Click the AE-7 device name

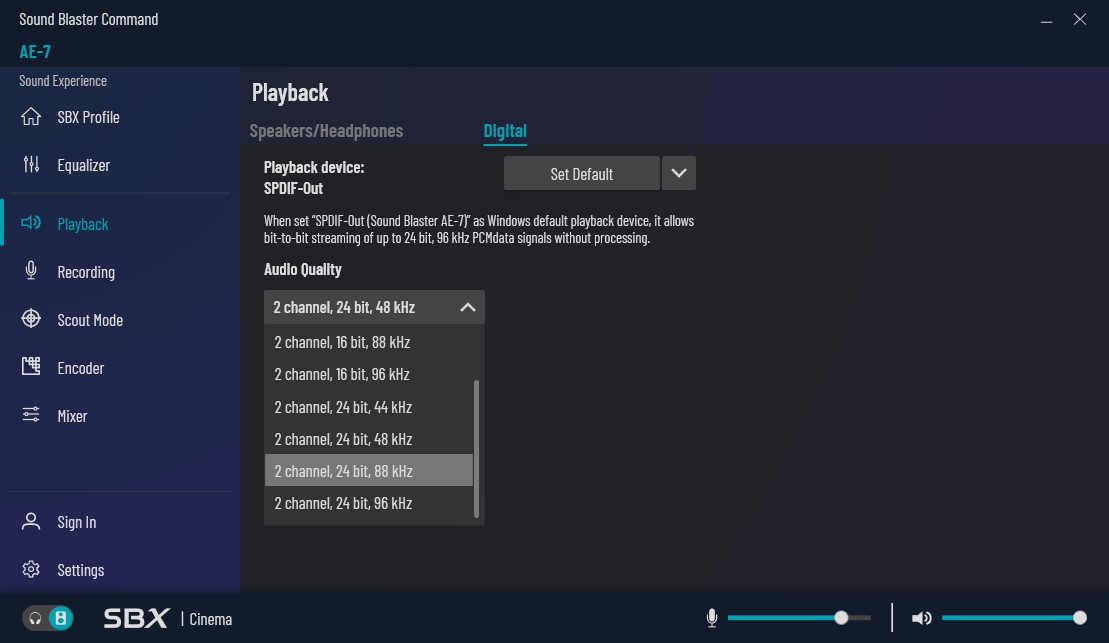click(35, 51)
